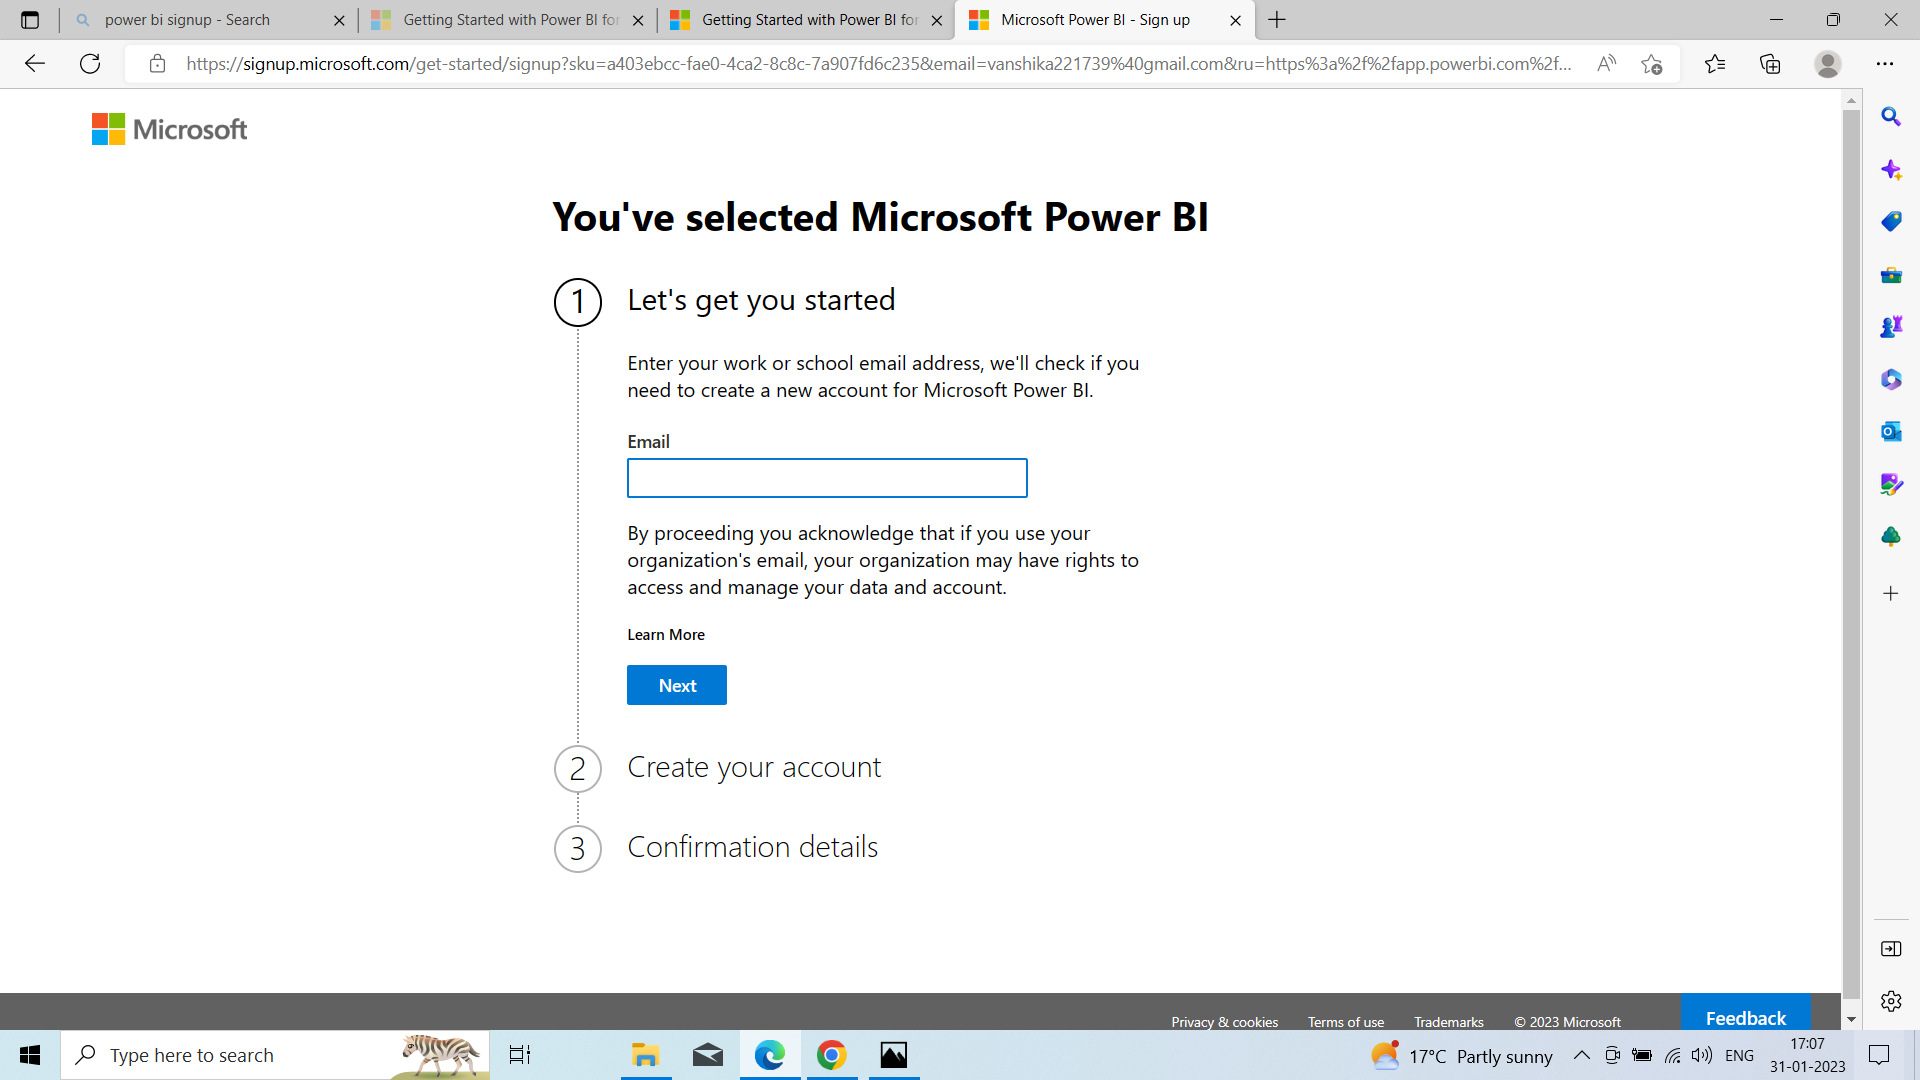
Task: Open the Favorites list icon
Action: pos(1715,64)
